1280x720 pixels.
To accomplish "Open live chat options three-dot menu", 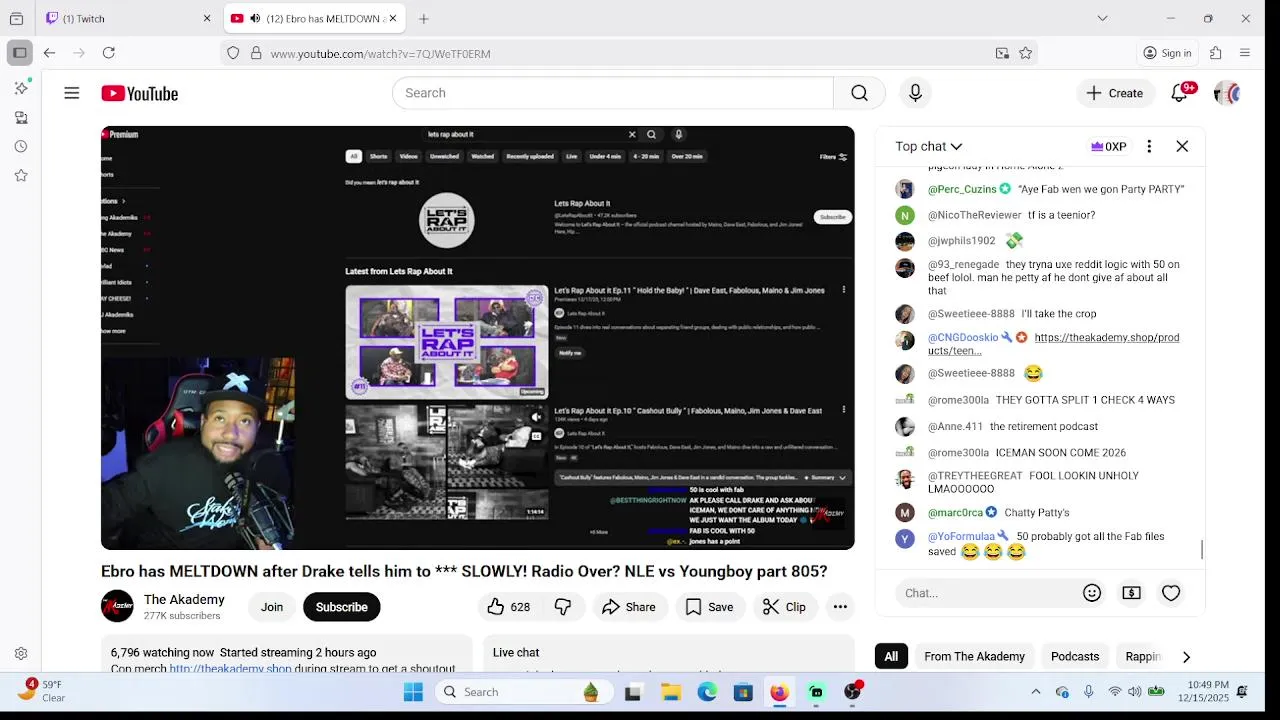I will click(x=1149, y=146).
